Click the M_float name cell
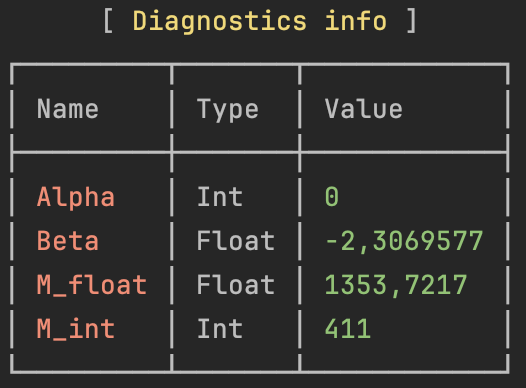Viewport: 526px width, 388px height. 92,285
